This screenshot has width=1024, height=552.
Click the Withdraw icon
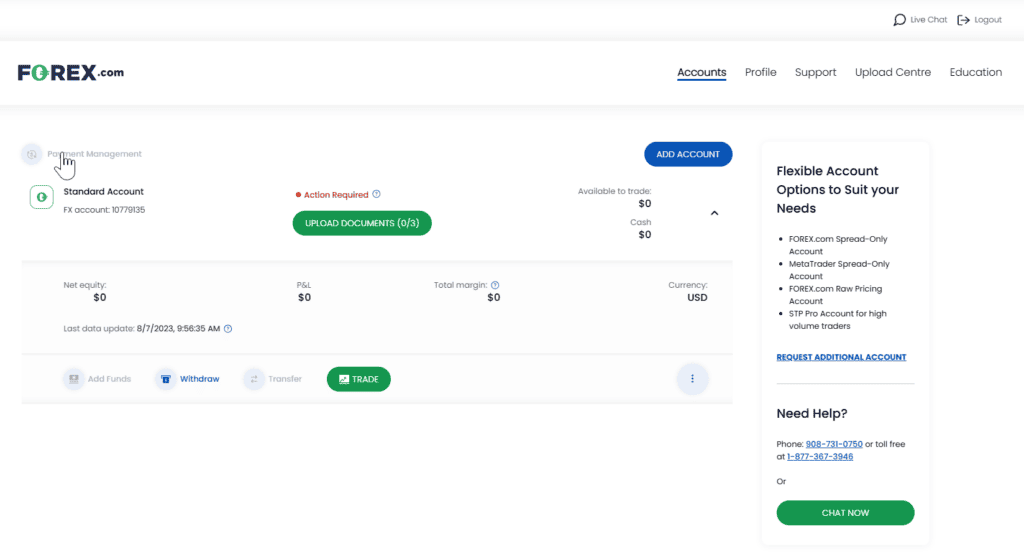click(166, 379)
